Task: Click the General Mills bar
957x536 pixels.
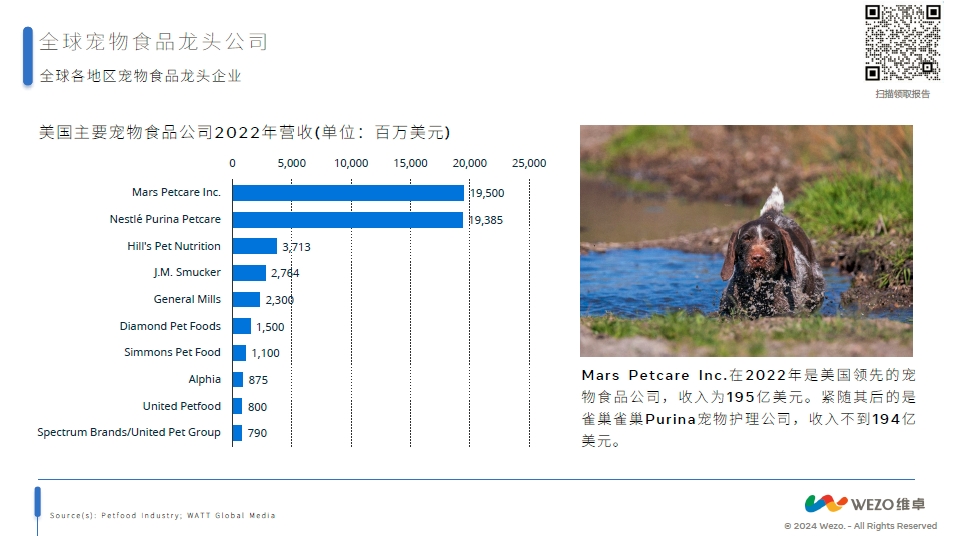Action: pos(247,299)
